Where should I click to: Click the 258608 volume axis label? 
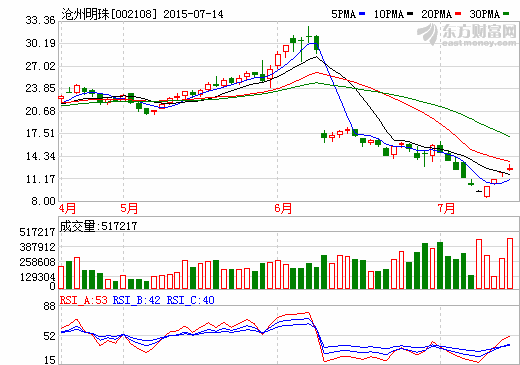tap(37, 262)
